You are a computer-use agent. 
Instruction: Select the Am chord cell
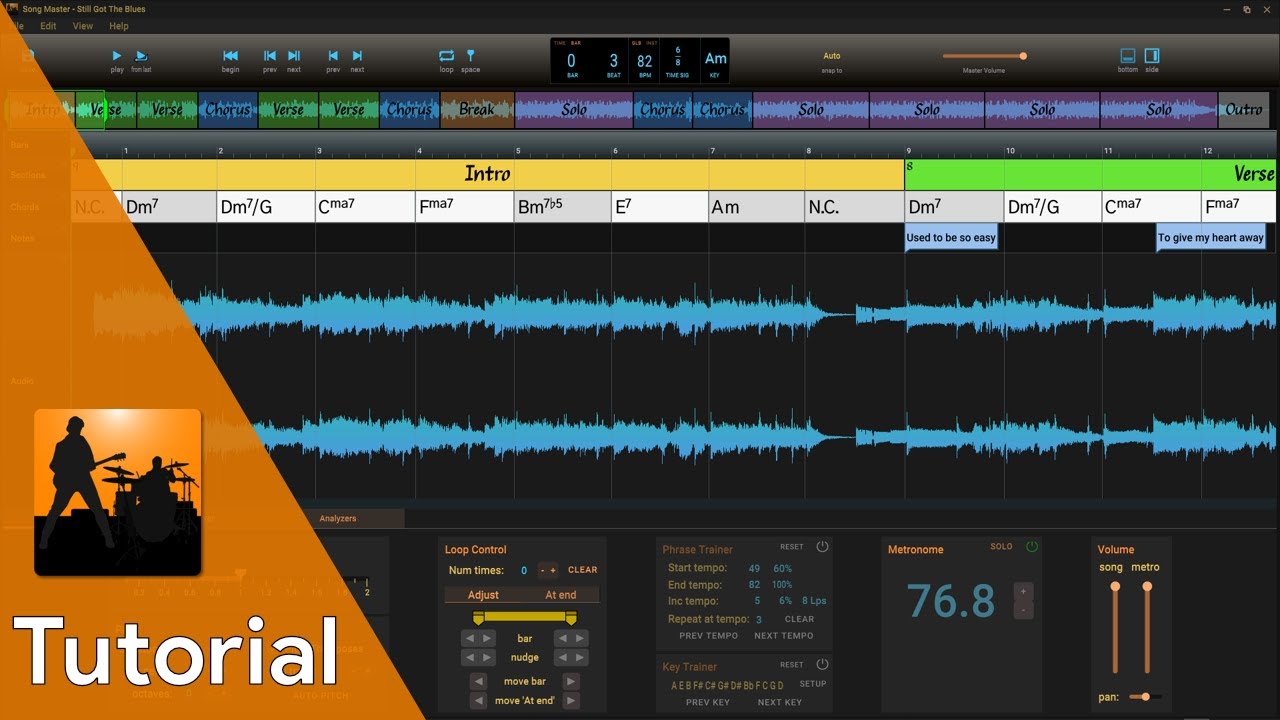757,207
